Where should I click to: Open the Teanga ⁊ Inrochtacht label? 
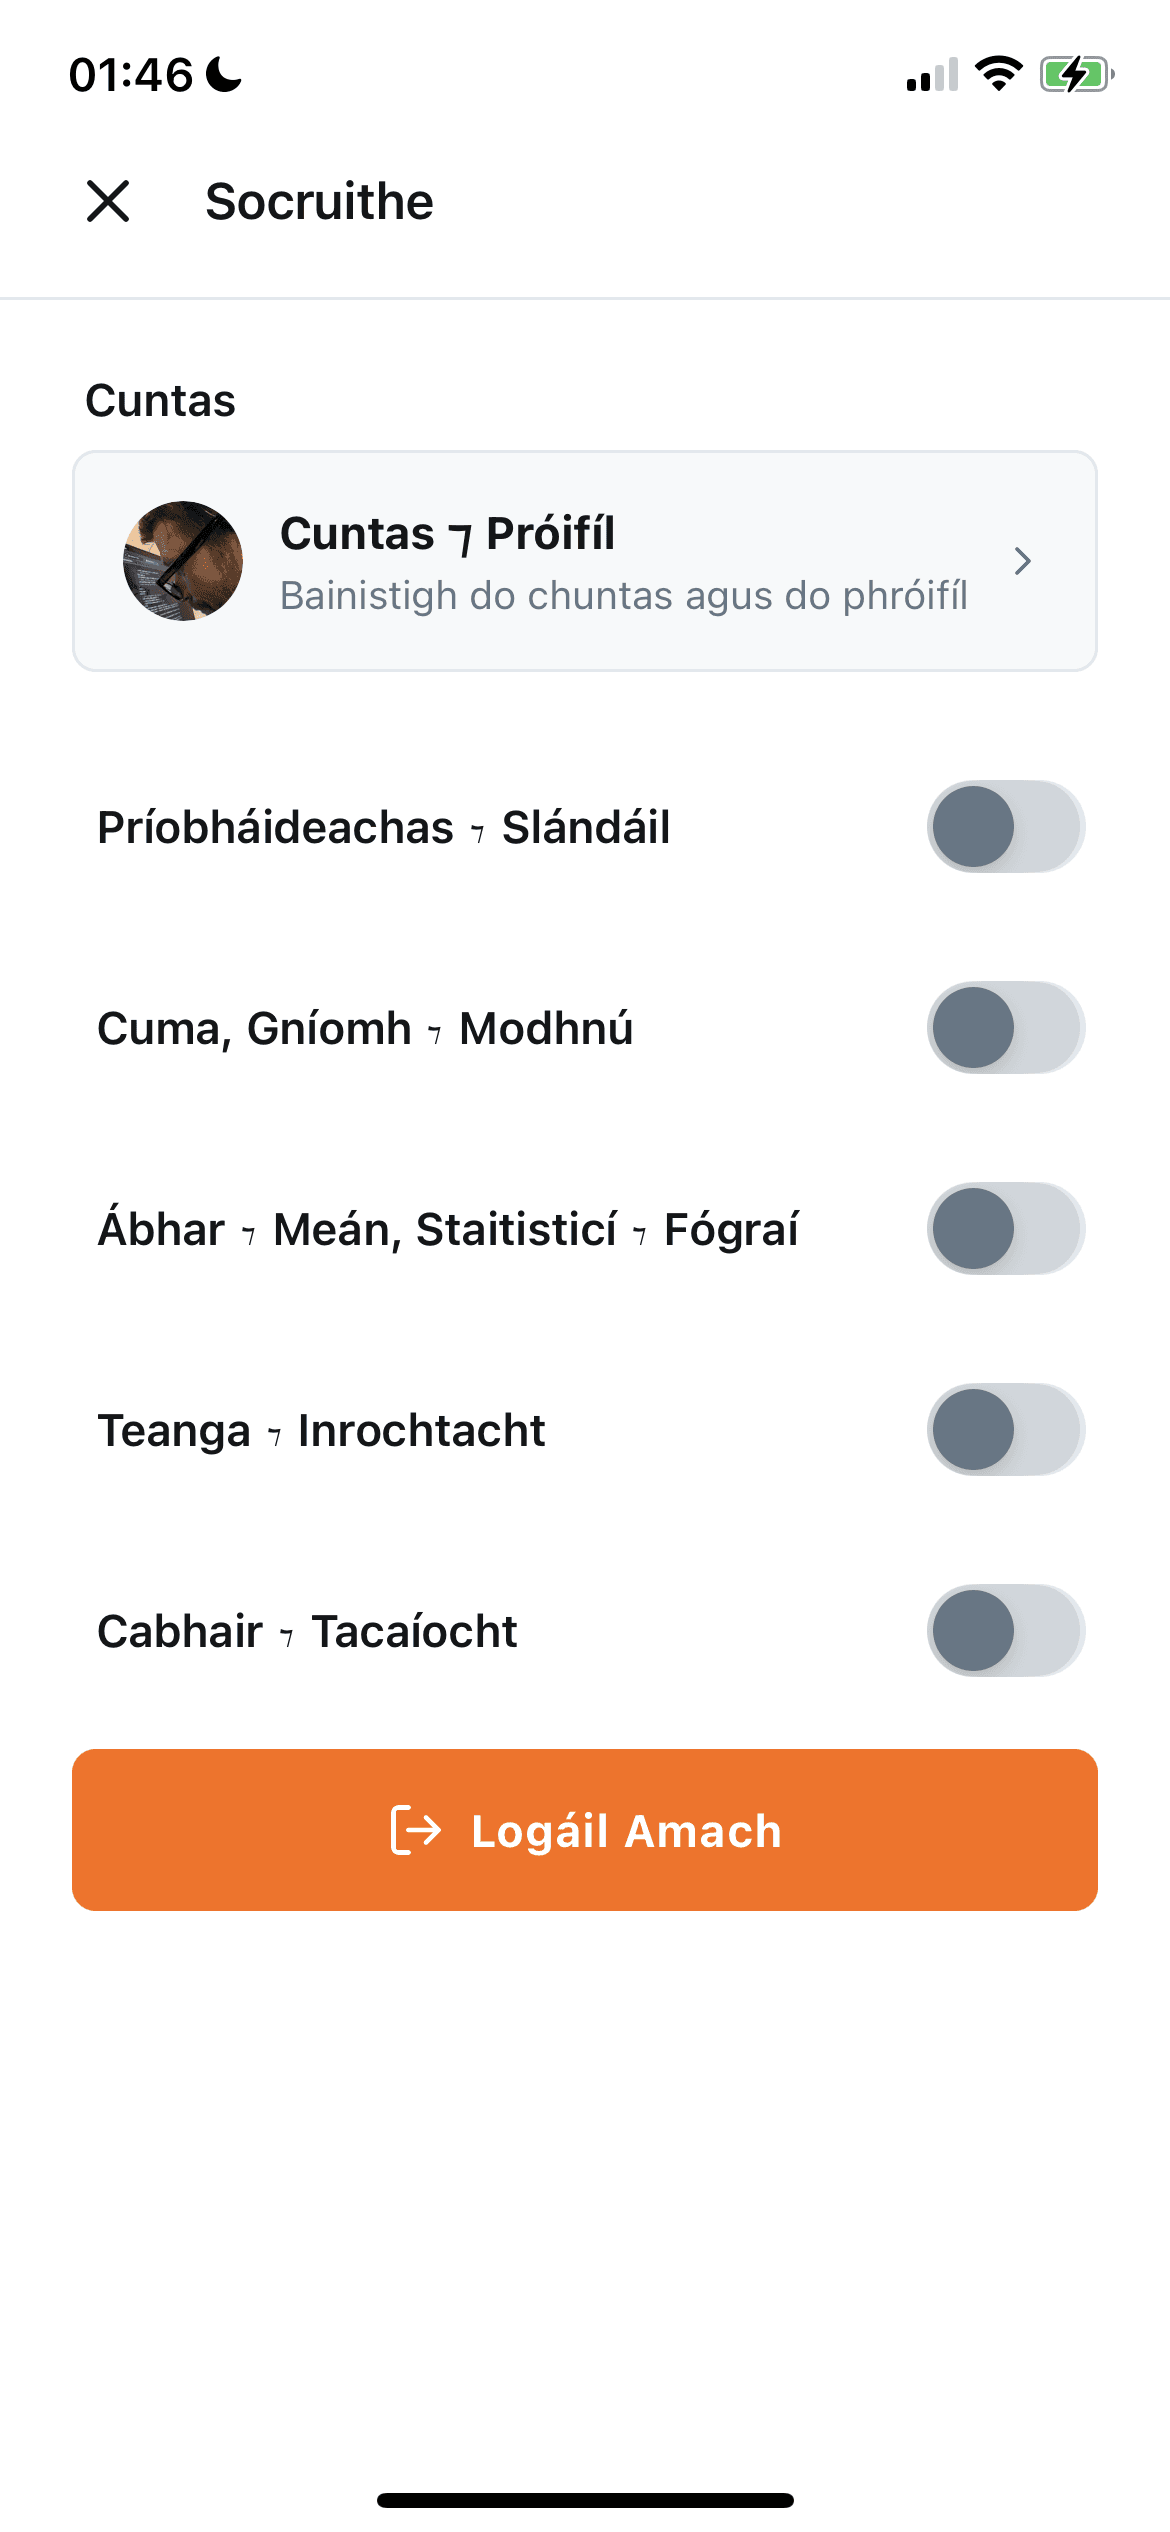click(x=321, y=1431)
